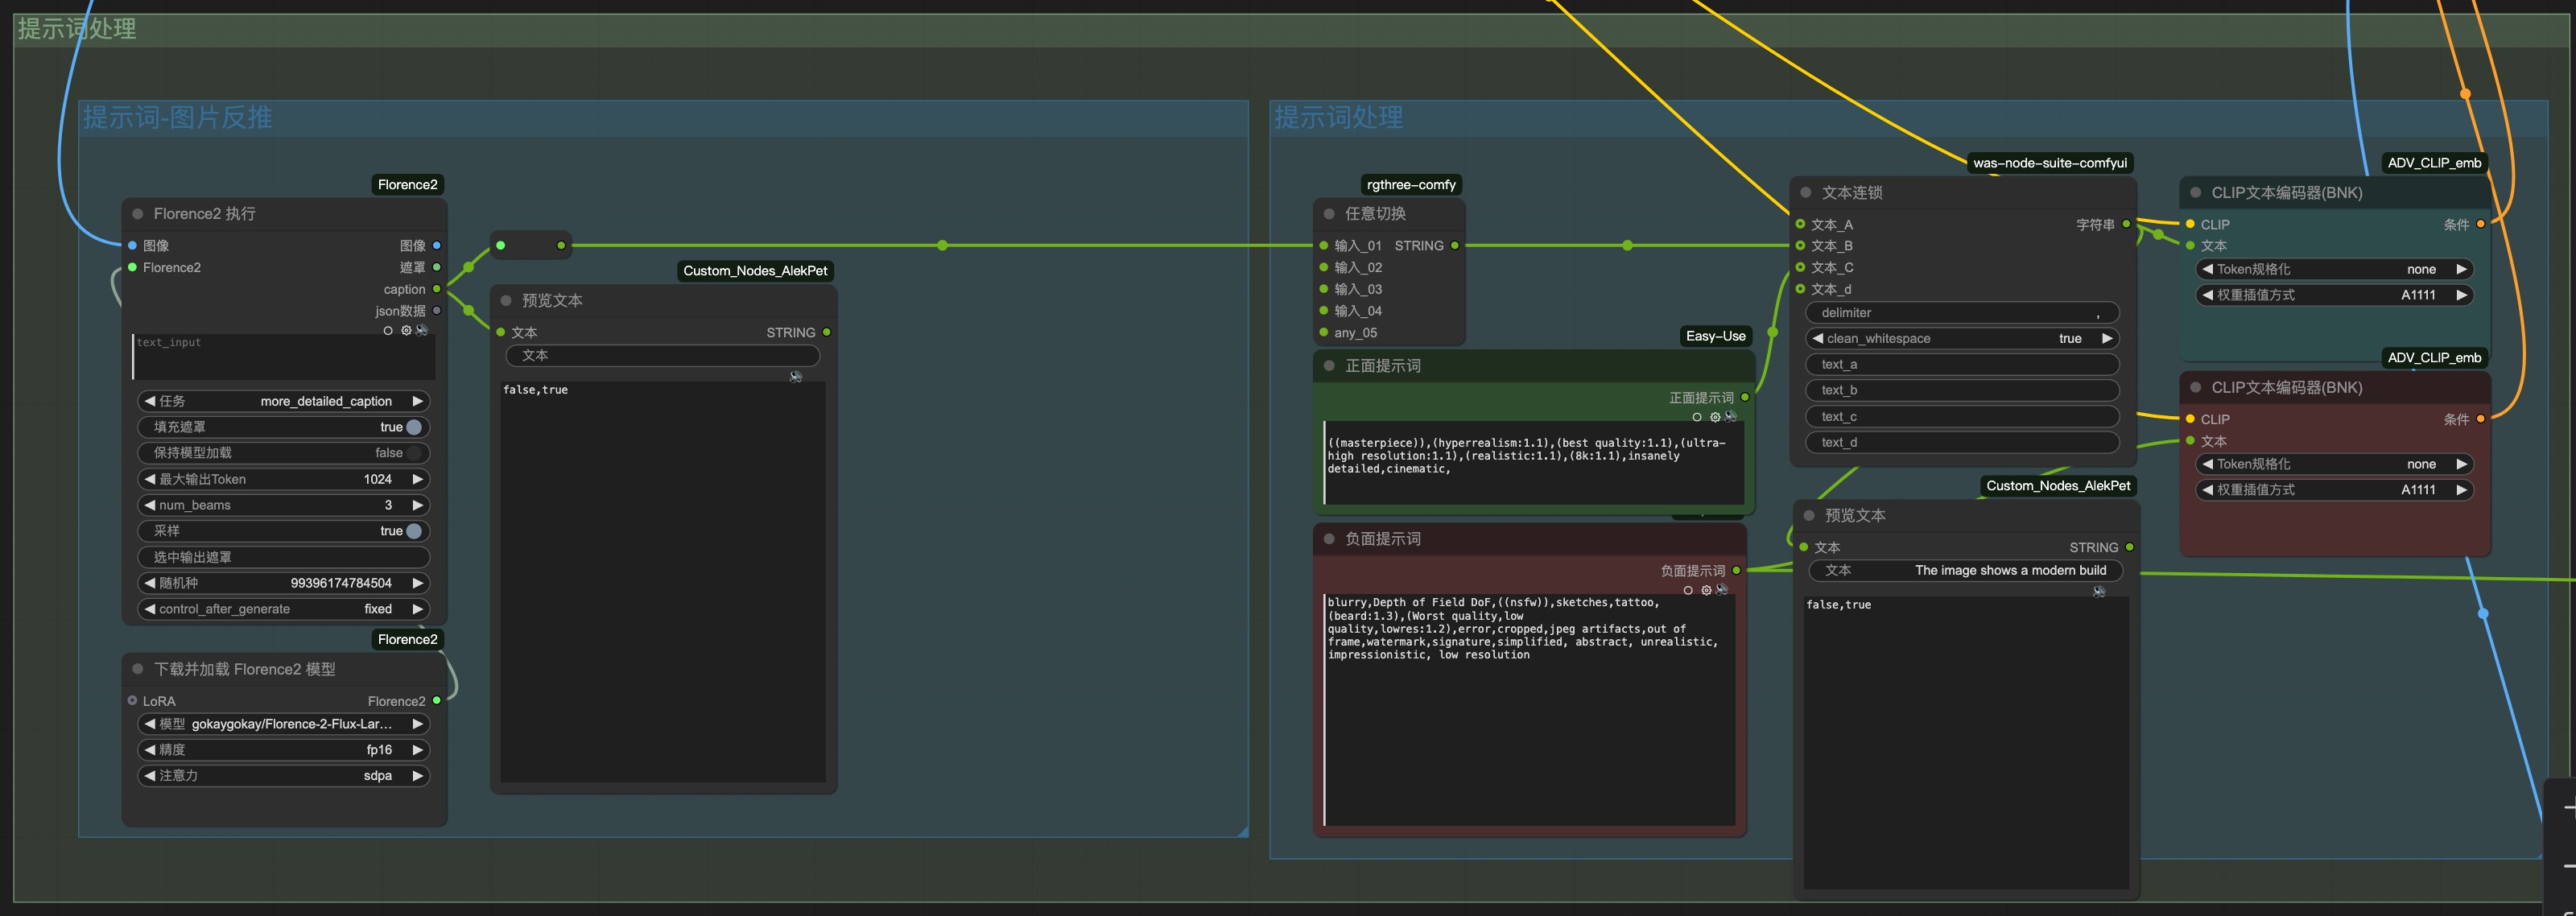
Task: Enable the 保持模型加载 toggle
Action: [x=414, y=453]
